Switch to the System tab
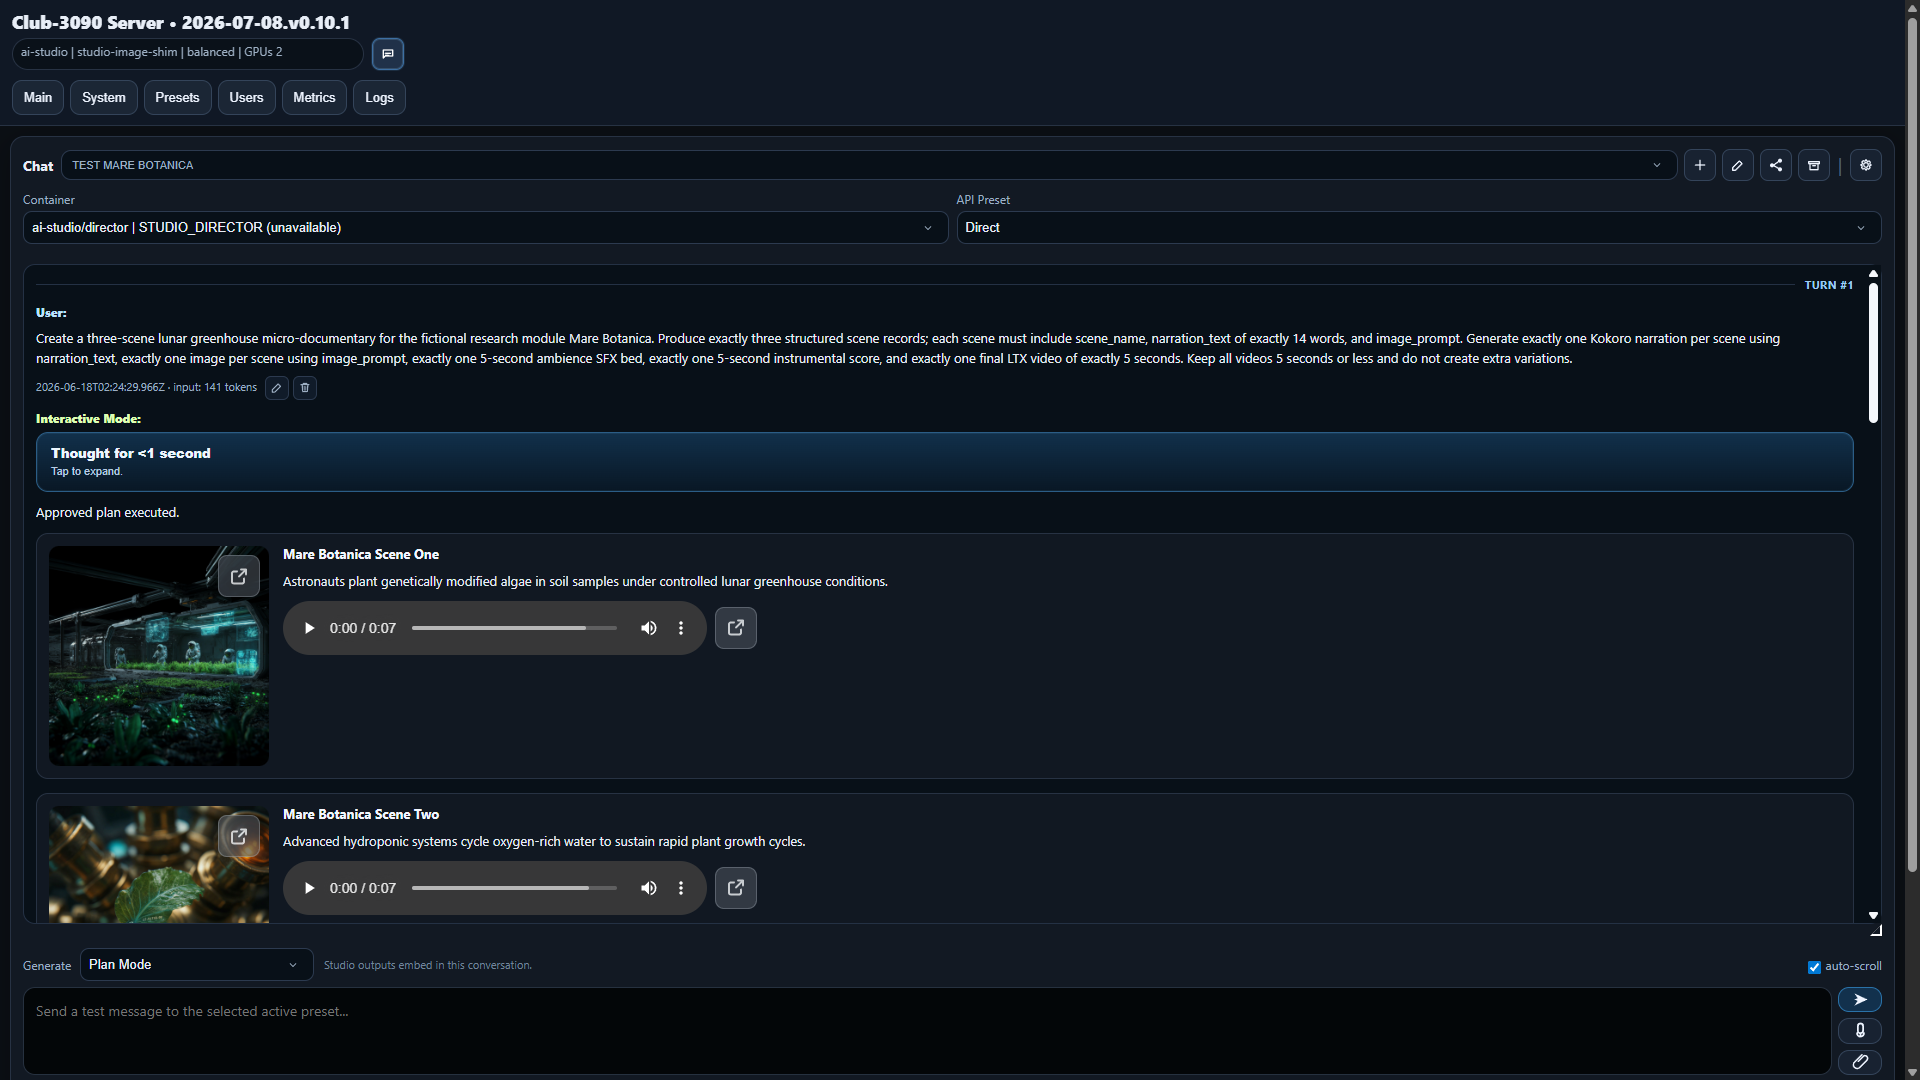Viewport: 1920px width, 1080px height. tap(104, 98)
